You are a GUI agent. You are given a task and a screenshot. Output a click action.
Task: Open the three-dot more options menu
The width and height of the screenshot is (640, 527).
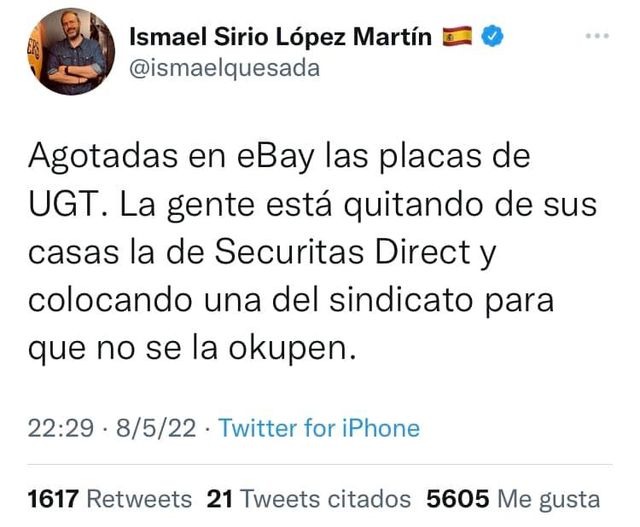coord(597,36)
